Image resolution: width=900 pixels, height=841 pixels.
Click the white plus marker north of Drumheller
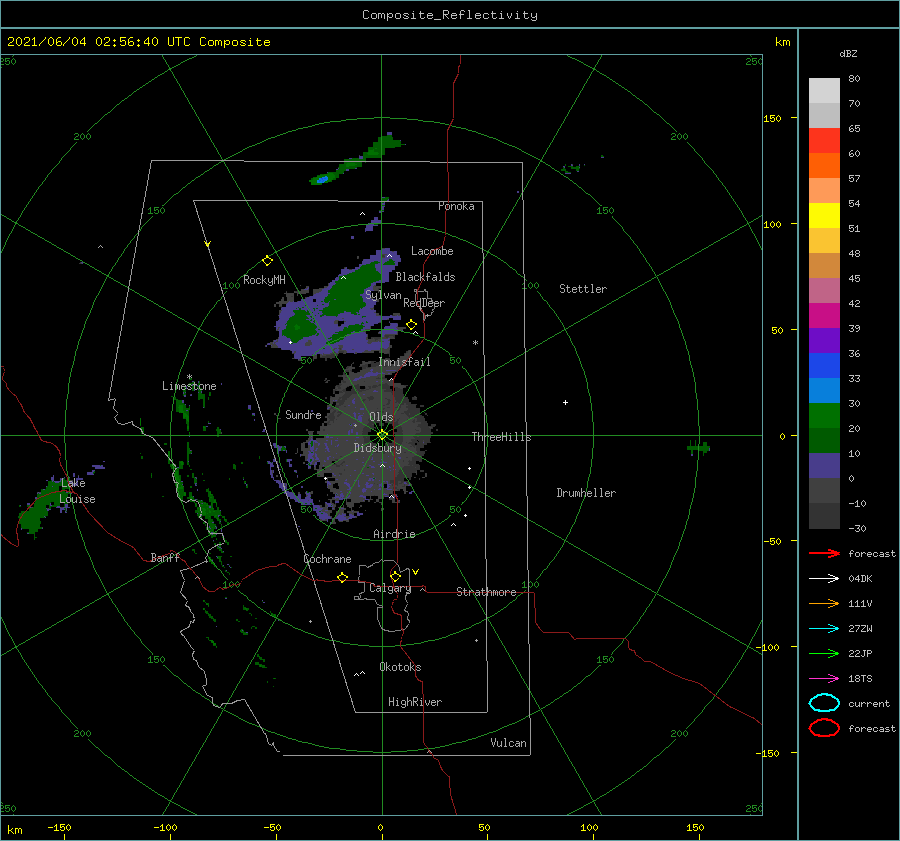click(x=565, y=402)
